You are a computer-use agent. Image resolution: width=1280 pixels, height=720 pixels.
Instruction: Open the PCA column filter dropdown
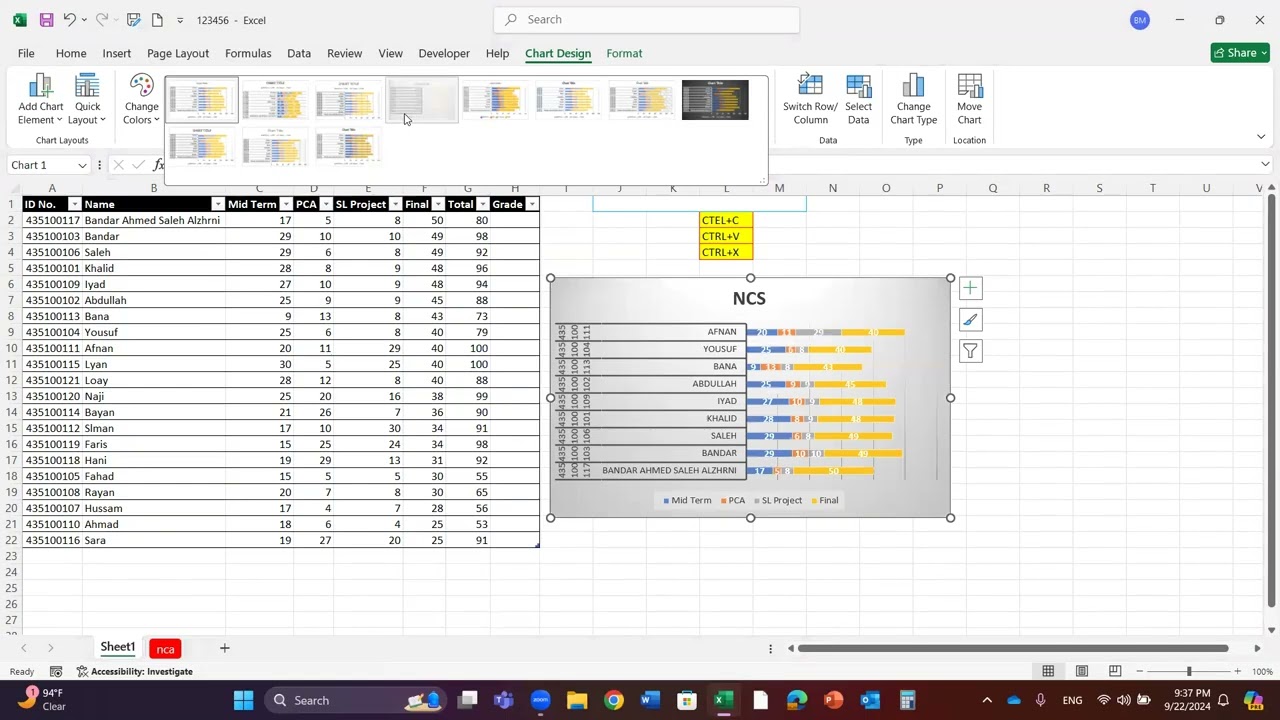(325, 204)
